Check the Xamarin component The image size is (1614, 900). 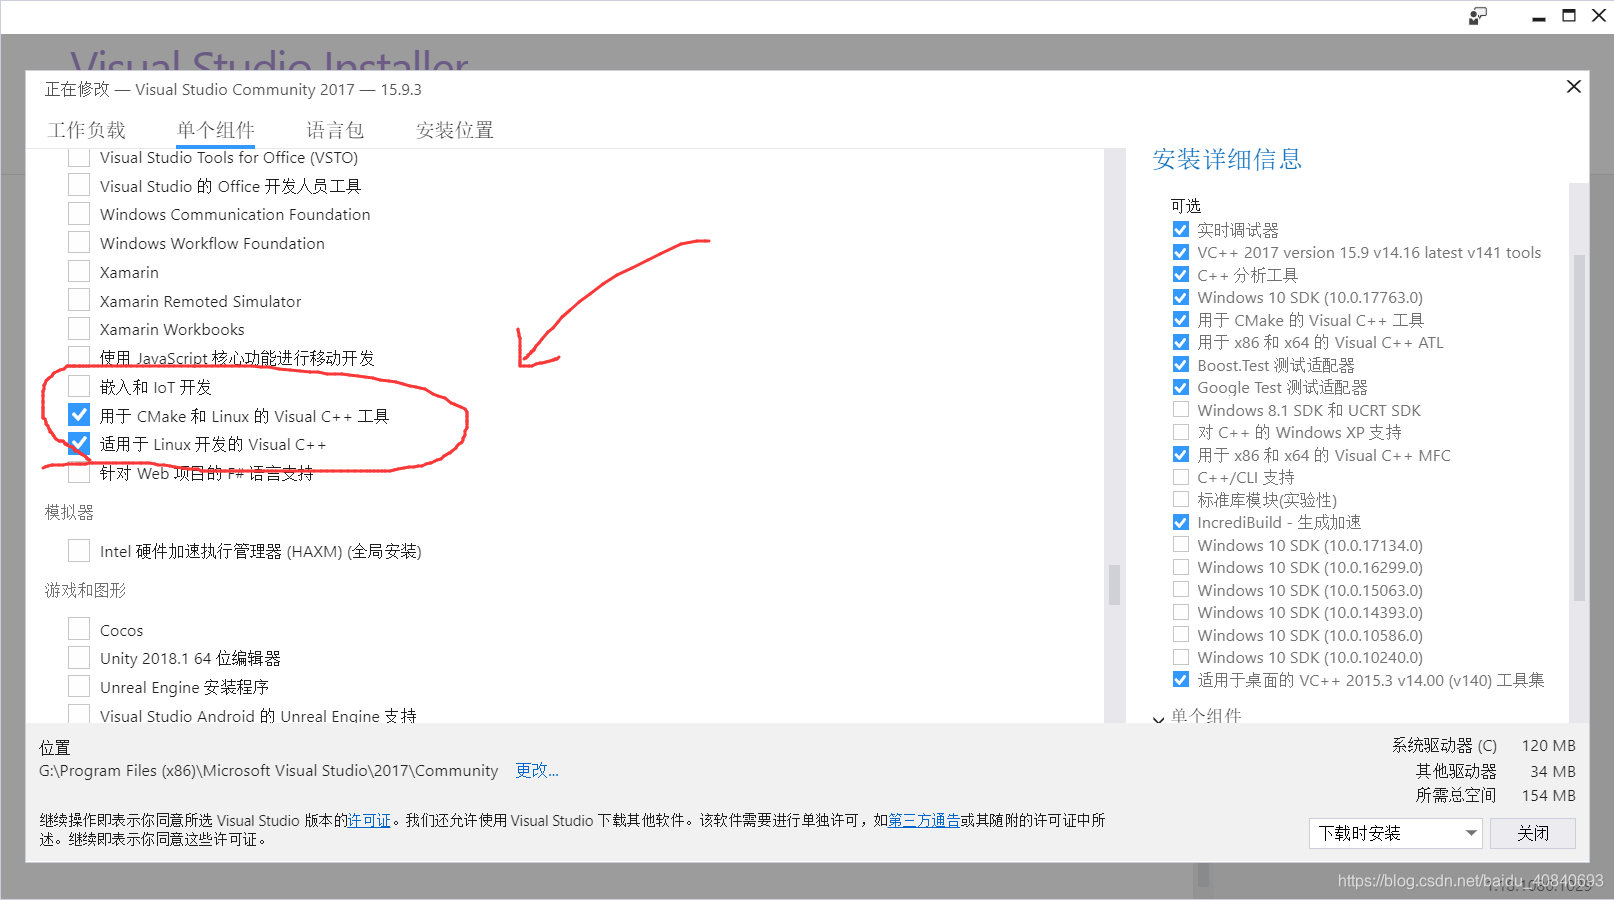(x=79, y=272)
